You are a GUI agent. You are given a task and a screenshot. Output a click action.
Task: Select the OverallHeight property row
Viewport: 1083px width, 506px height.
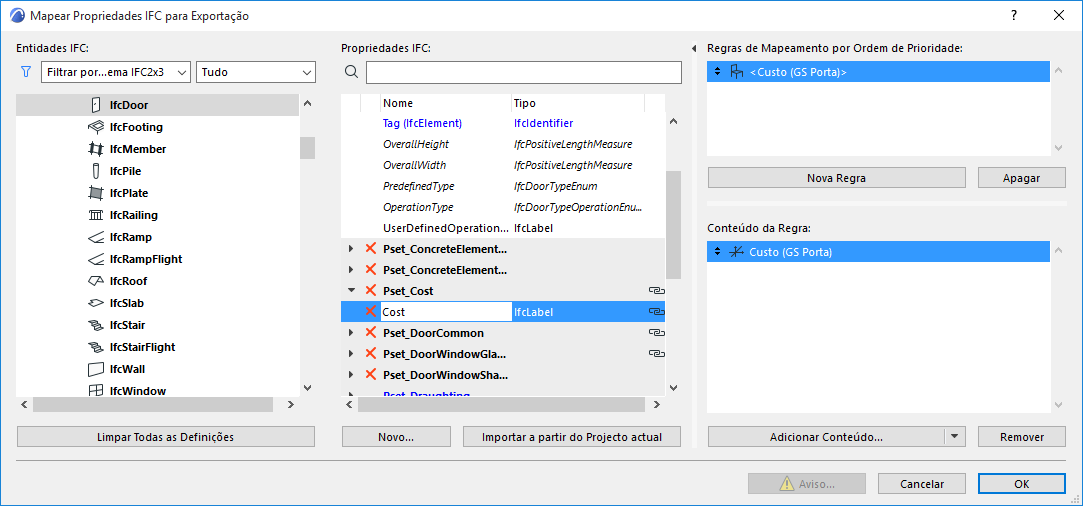click(503, 144)
